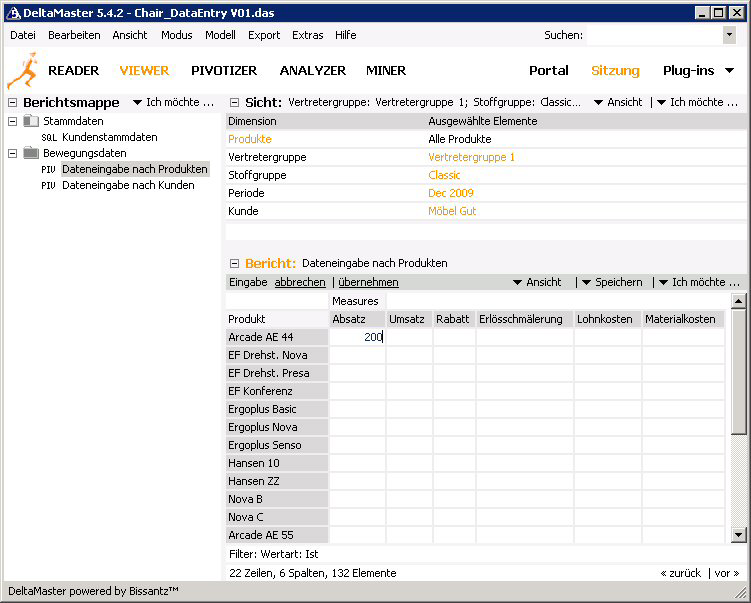Switch to ANALYZER mode
Image resolution: width=751 pixels, height=603 pixels.
[x=312, y=70]
